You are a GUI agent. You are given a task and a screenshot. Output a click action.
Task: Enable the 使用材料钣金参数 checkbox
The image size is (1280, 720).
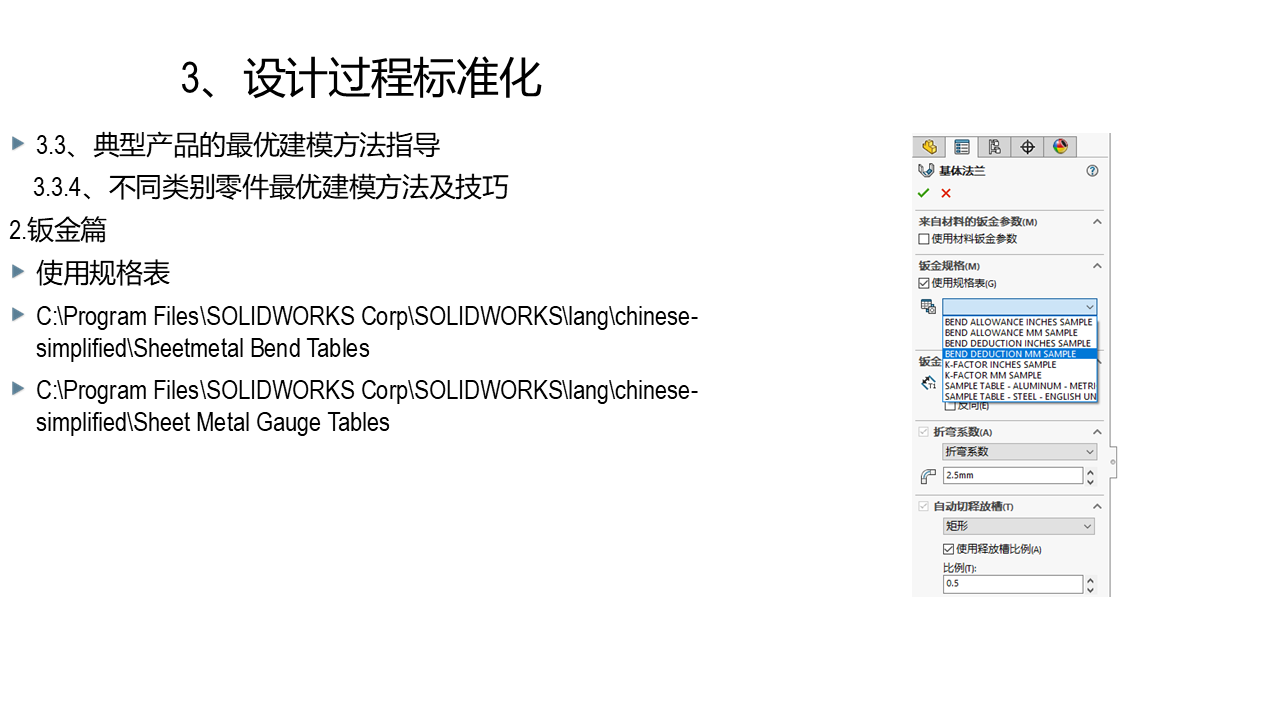924,239
